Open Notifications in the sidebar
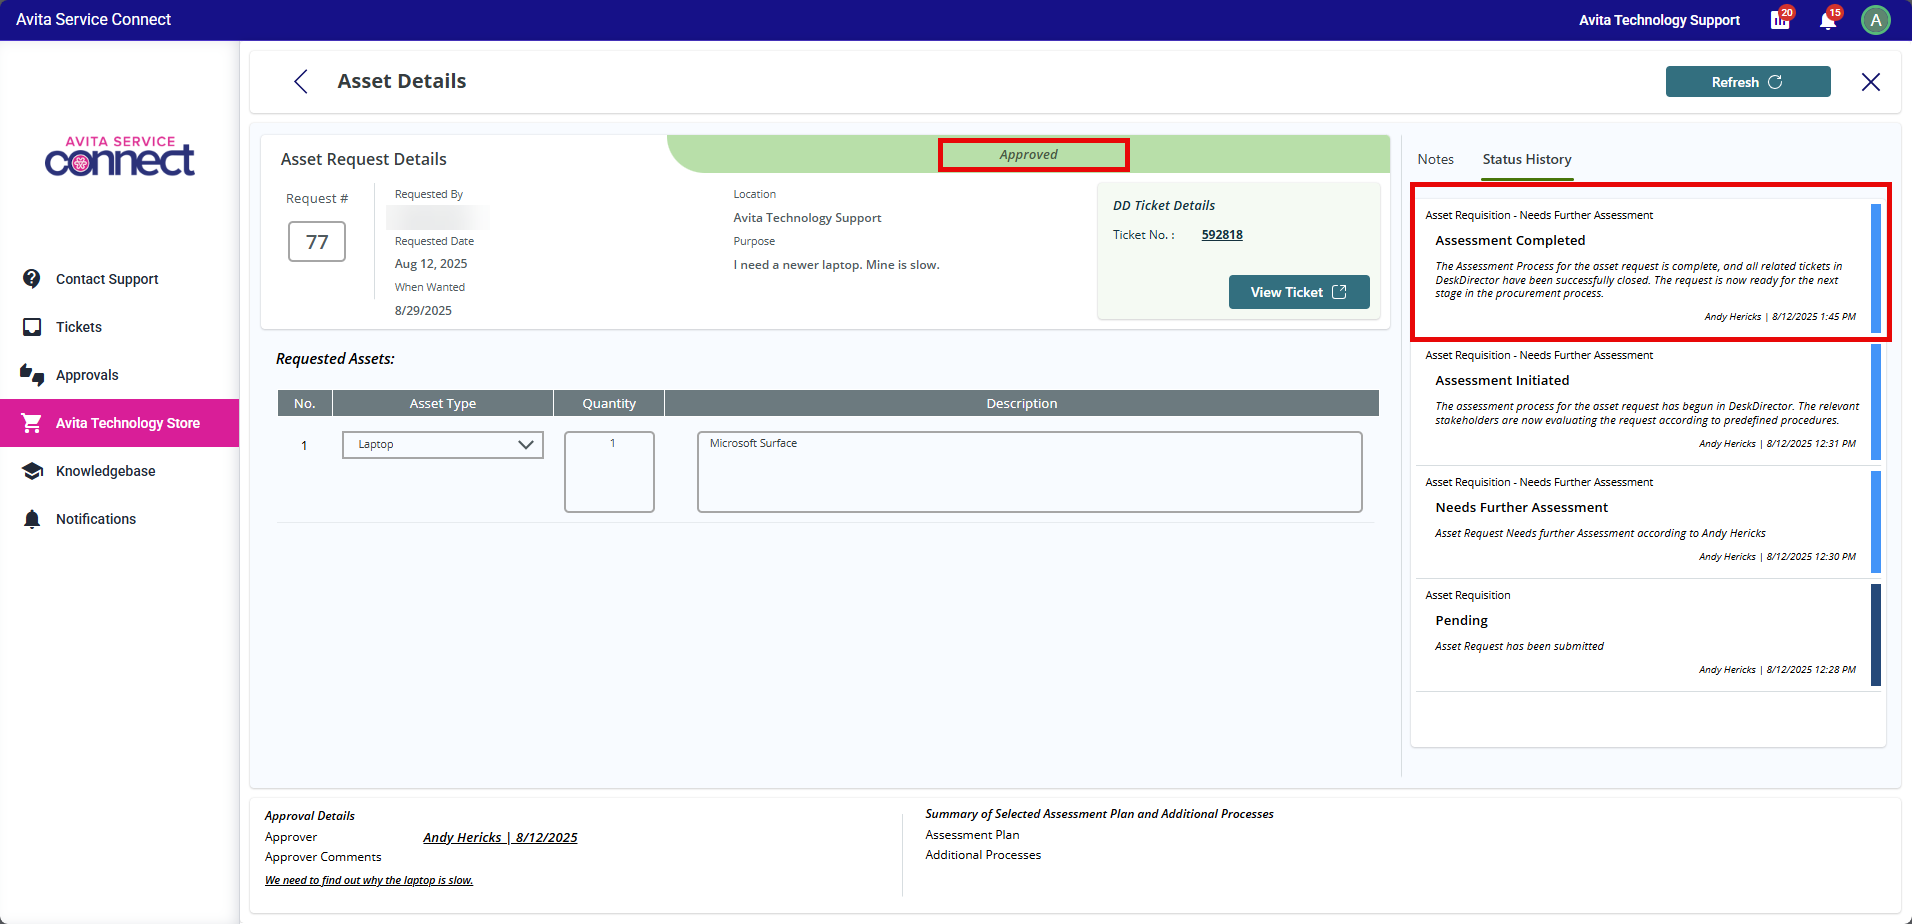1912x924 pixels. [x=120, y=519]
